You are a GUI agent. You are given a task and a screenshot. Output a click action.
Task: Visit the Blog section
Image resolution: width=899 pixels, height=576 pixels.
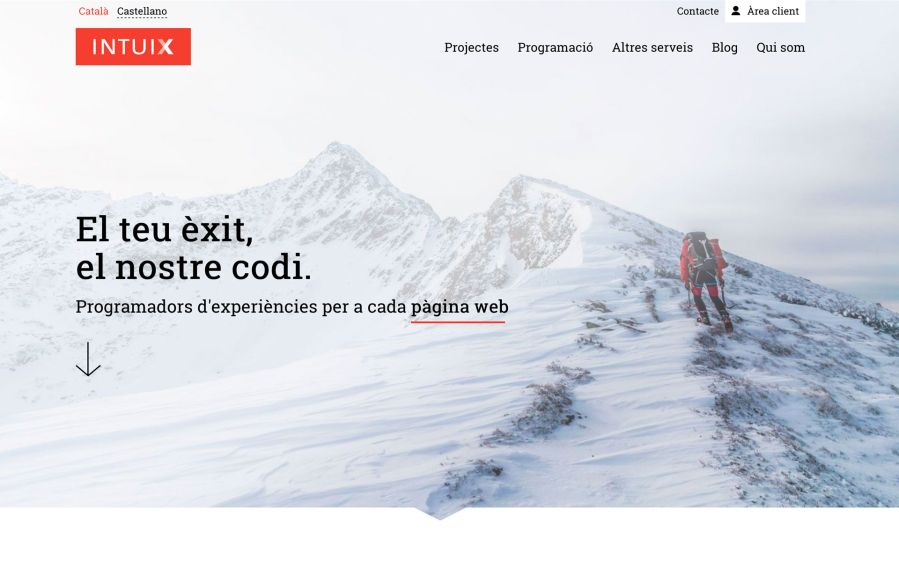(x=724, y=48)
